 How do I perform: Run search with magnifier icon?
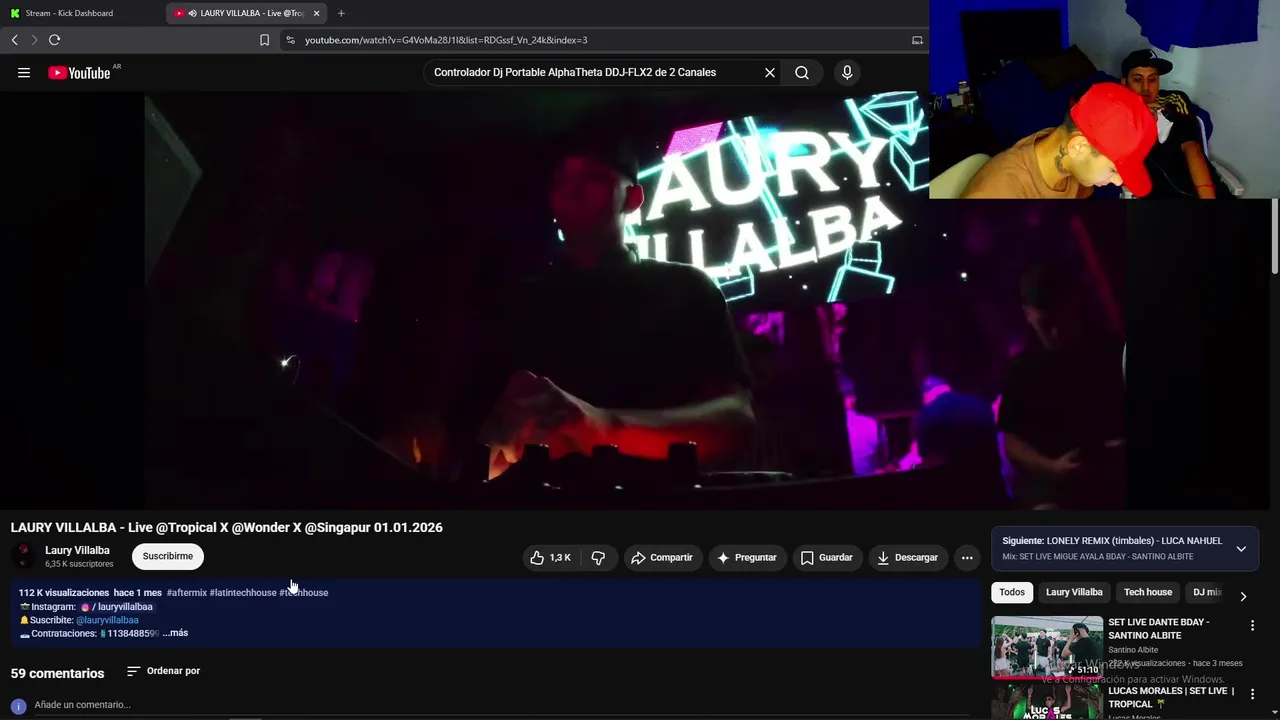point(802,72)
